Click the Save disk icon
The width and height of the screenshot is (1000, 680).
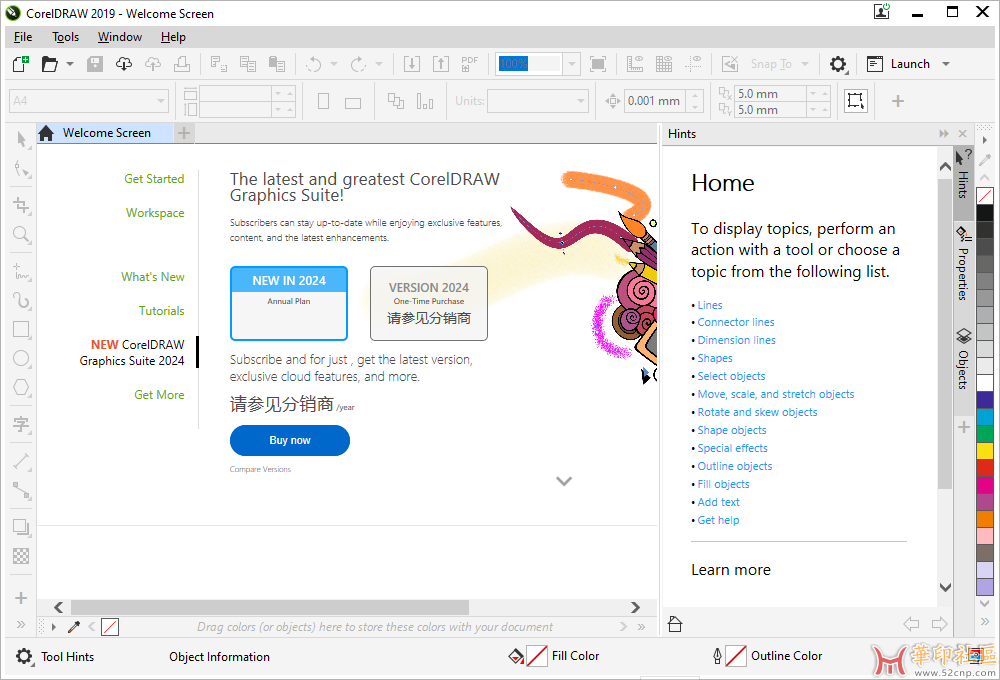point(95,64)
